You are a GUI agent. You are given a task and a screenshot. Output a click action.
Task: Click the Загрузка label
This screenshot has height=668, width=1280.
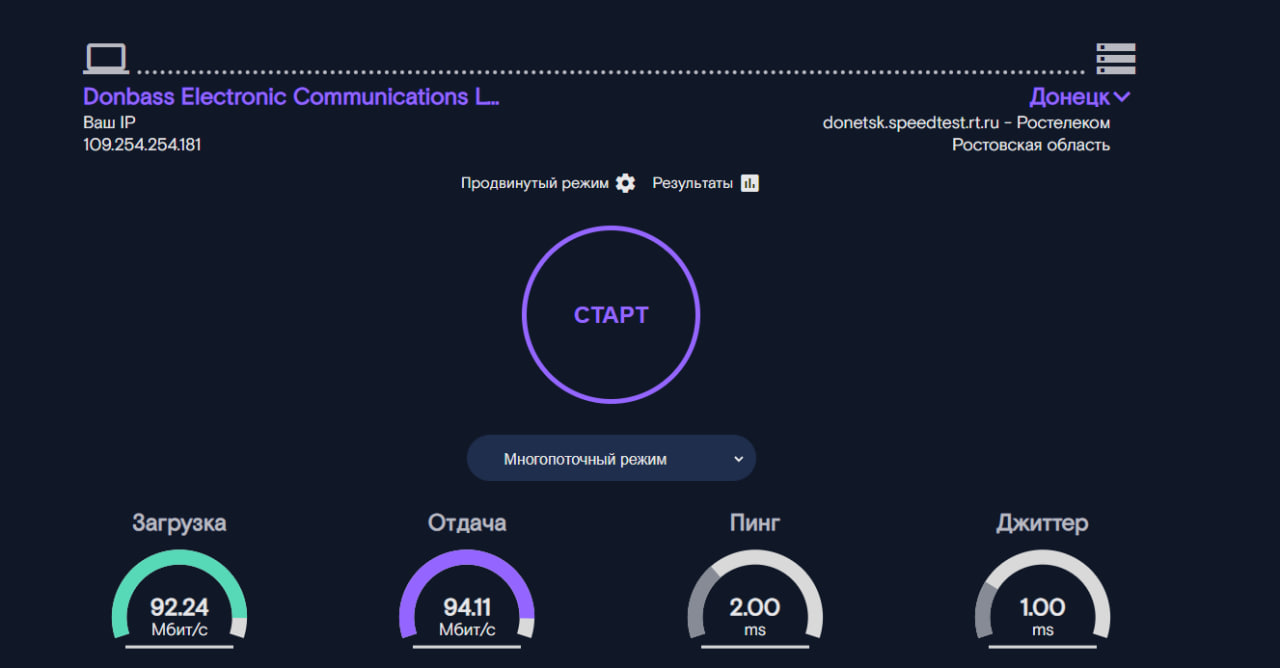[179, 523]
